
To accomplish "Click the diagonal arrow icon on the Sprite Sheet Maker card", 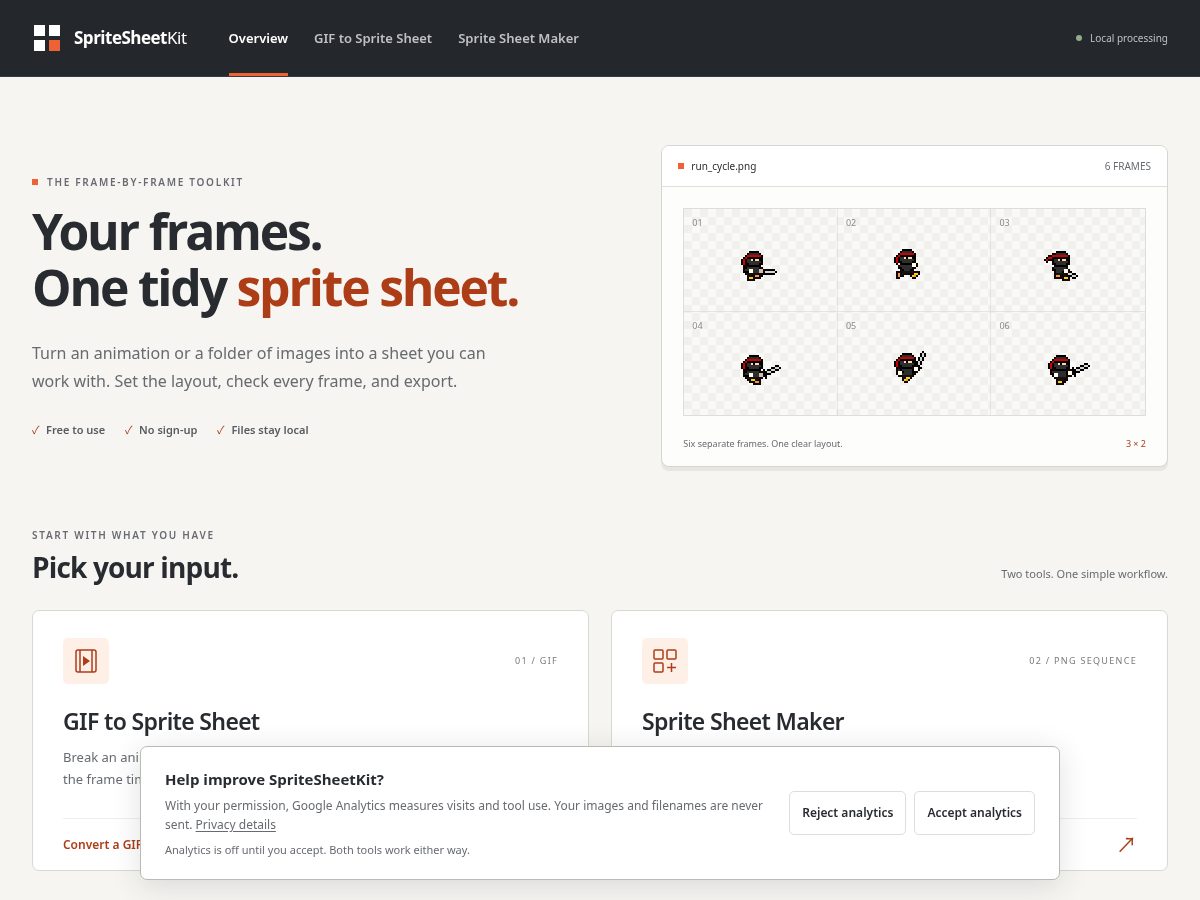I will pos(1126,845).
